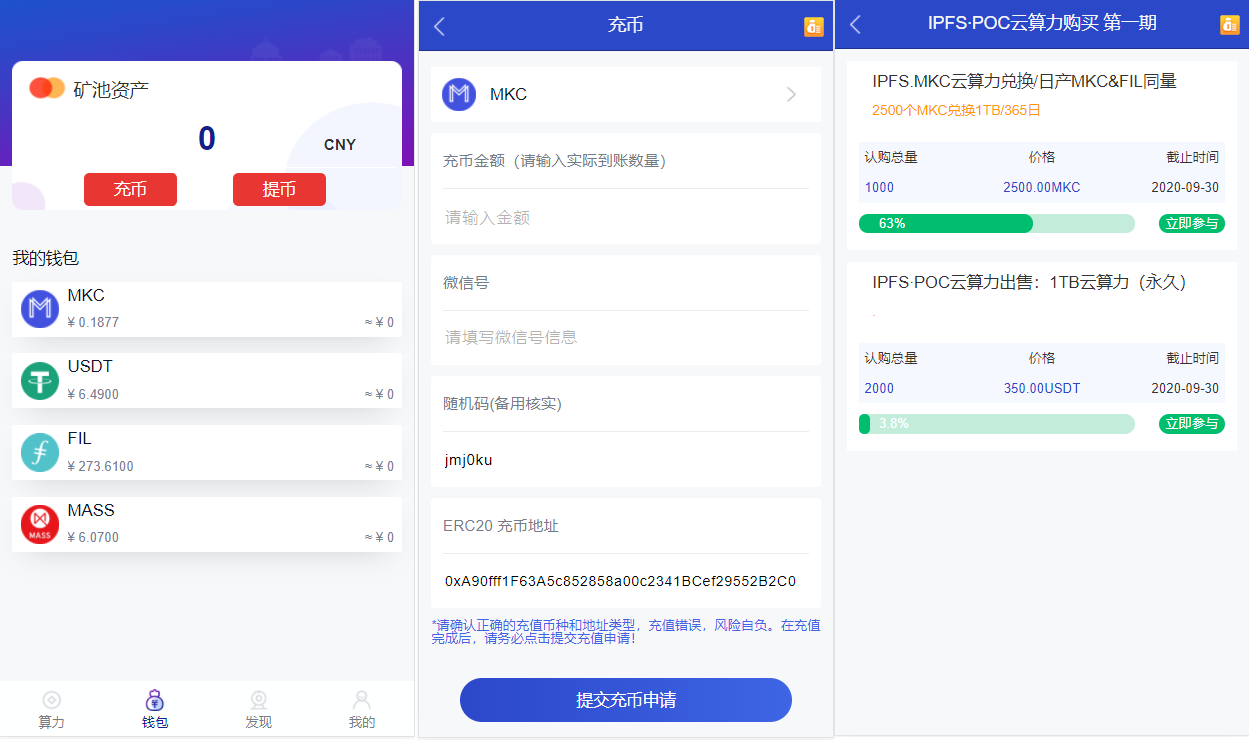Click the 63% progress bar
The width and height of the screenshot is (1251, 740).
pyautogui.click(x=997, y=224)
